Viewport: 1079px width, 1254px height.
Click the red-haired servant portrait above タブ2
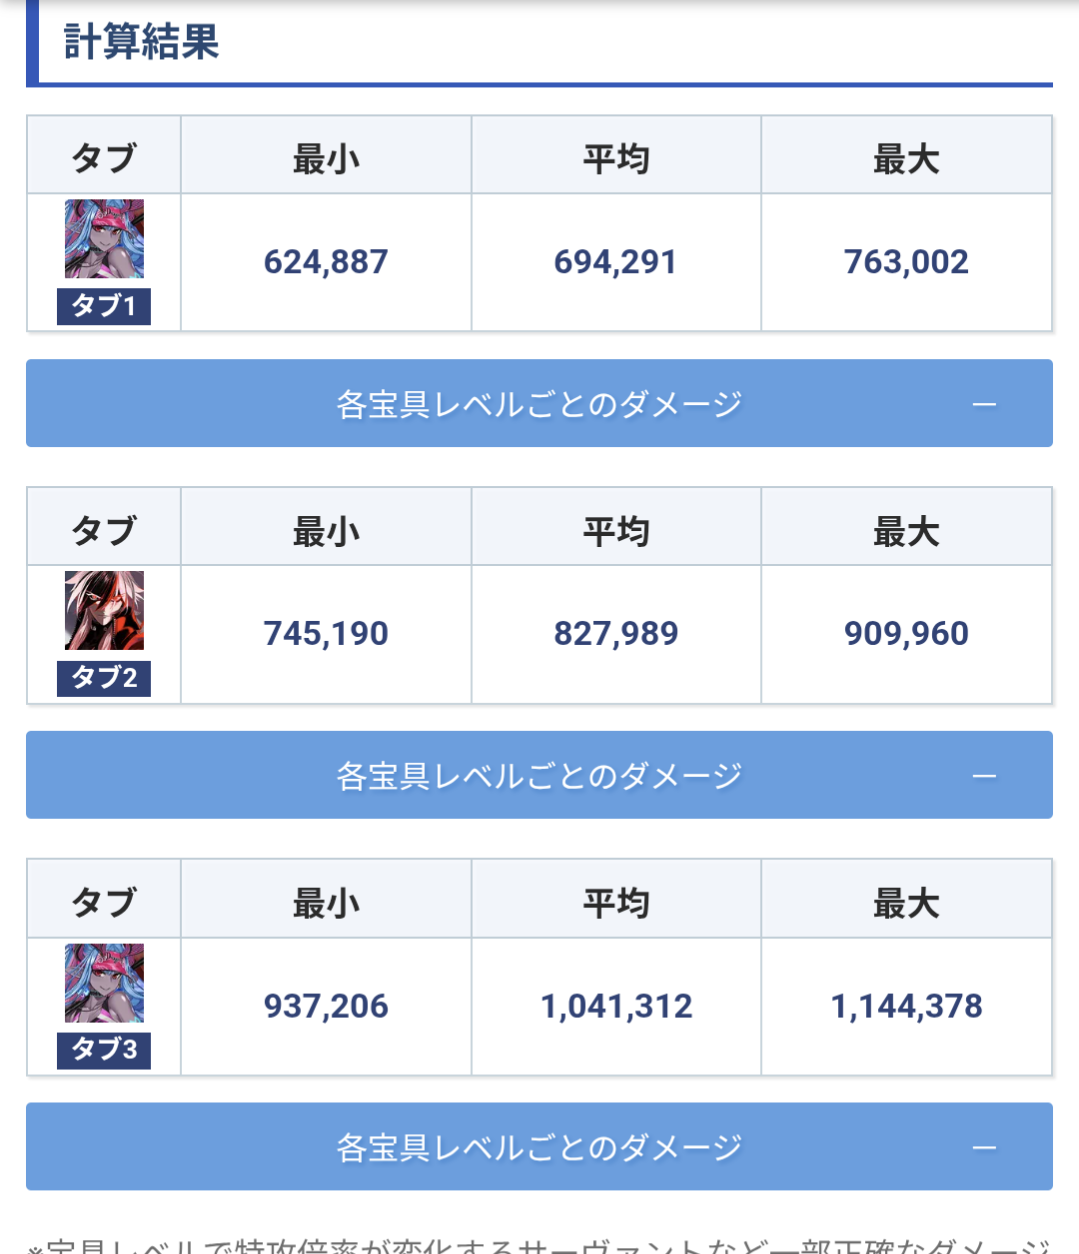pyautogui.click(x=104, y=611)
